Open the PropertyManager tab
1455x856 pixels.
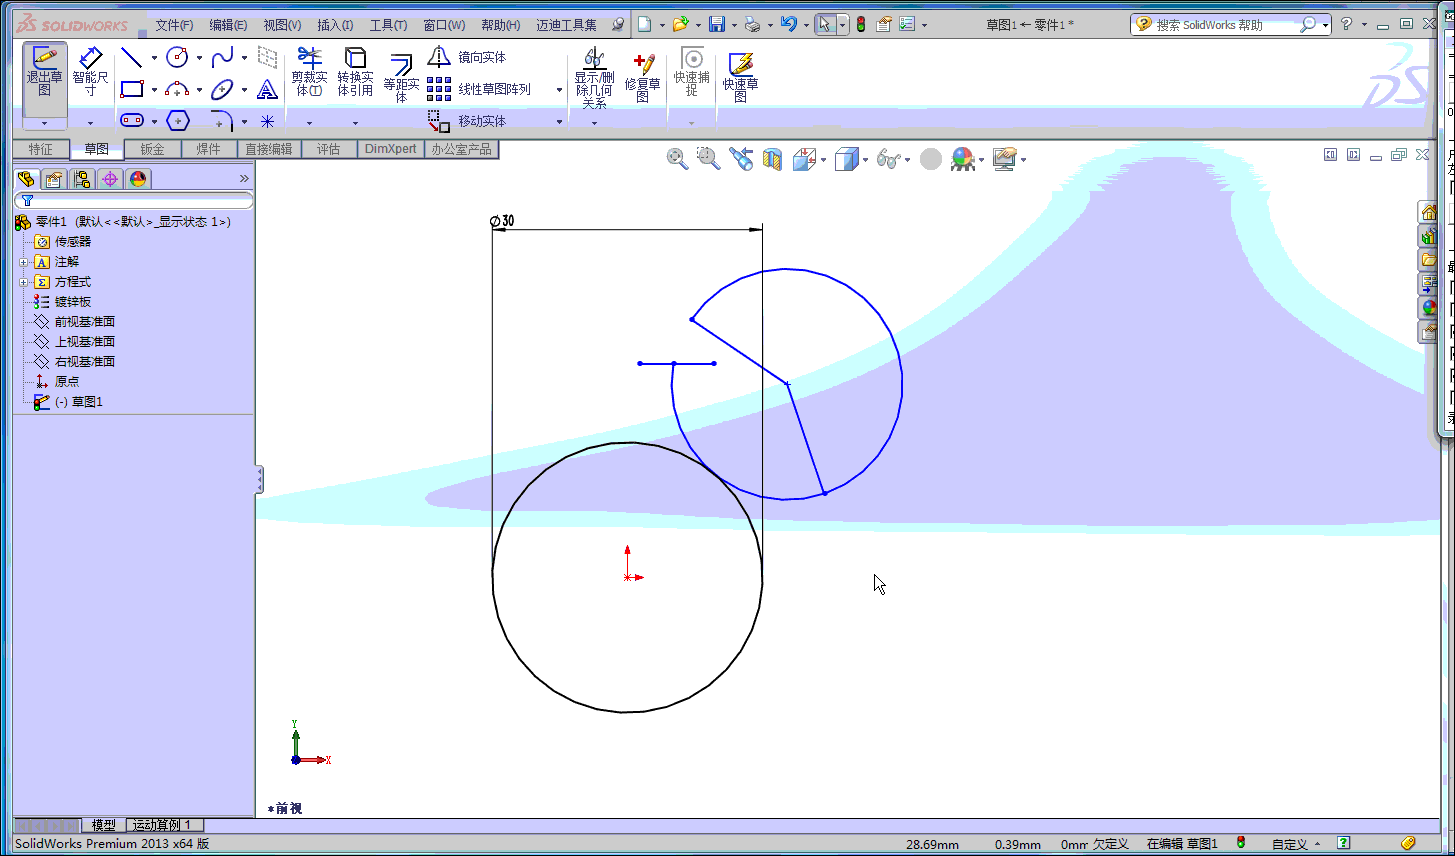(54, 179)
